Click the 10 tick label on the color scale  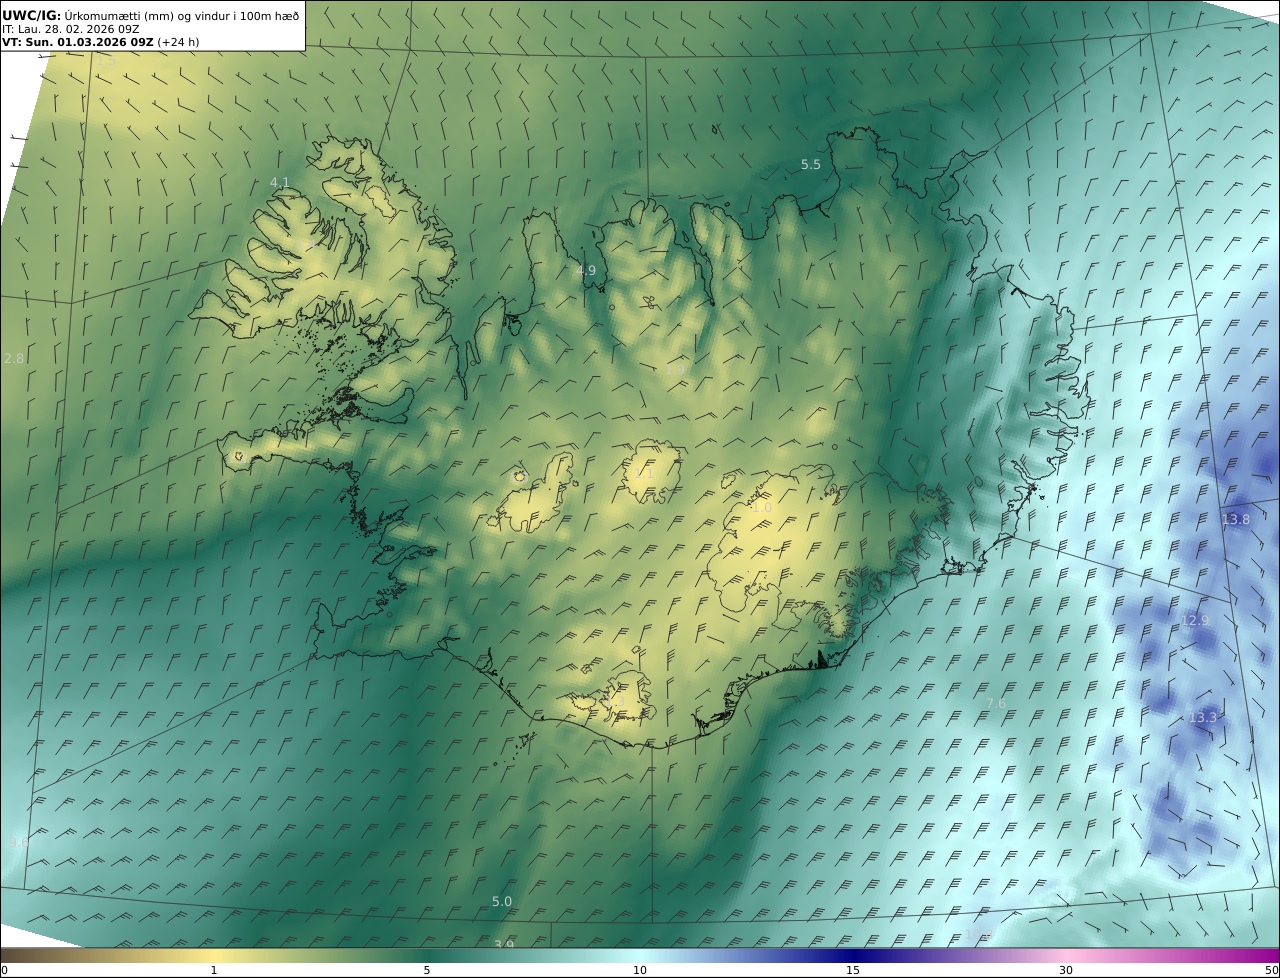[640, 970]
